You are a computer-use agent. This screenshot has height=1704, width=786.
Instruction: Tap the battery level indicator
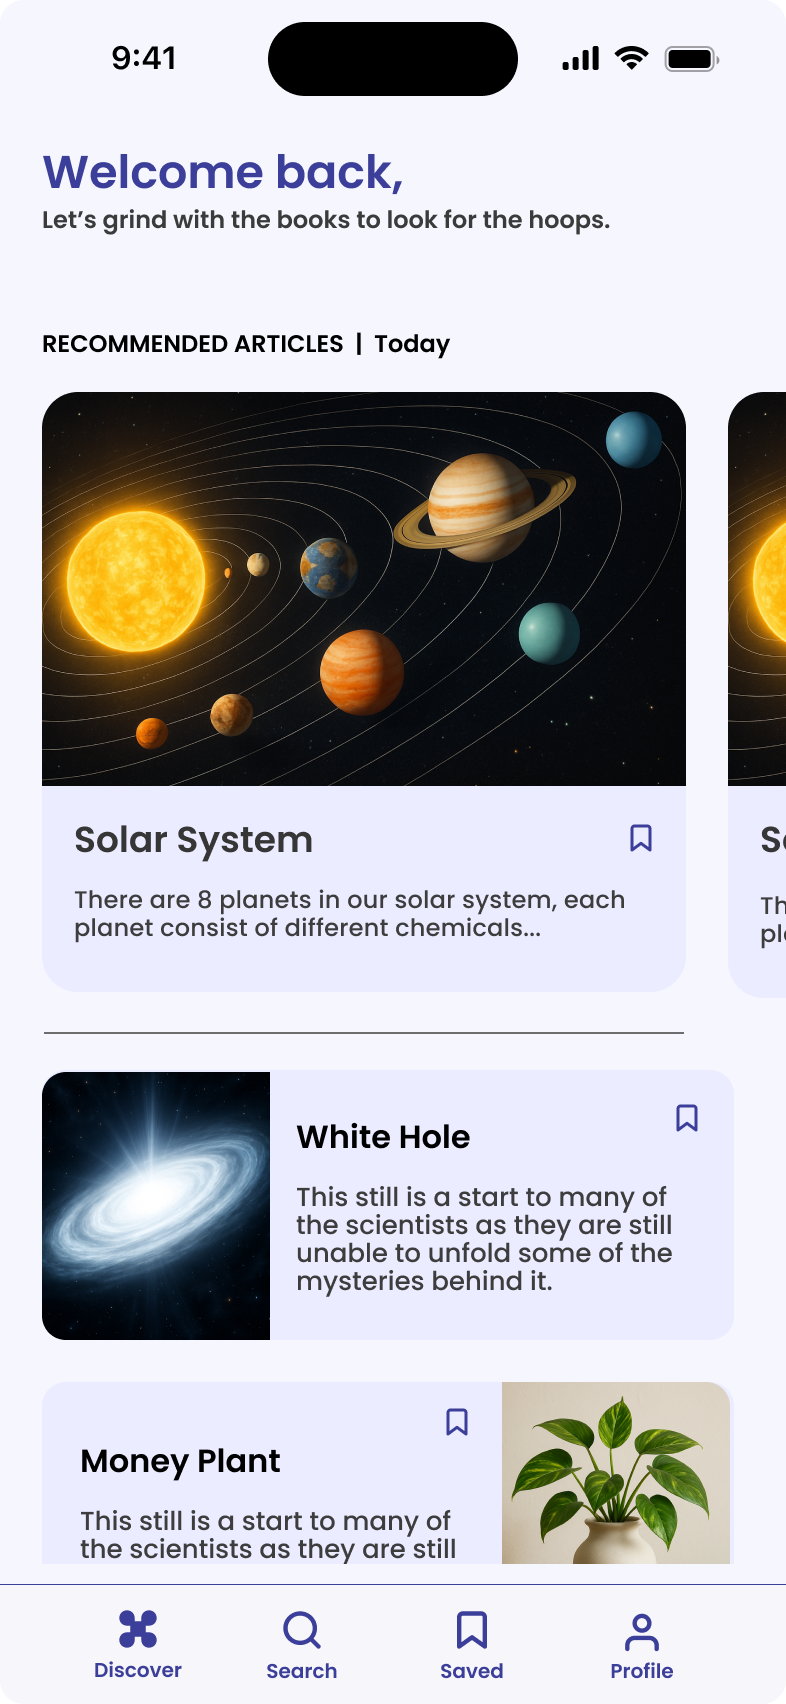coord(690,57)
